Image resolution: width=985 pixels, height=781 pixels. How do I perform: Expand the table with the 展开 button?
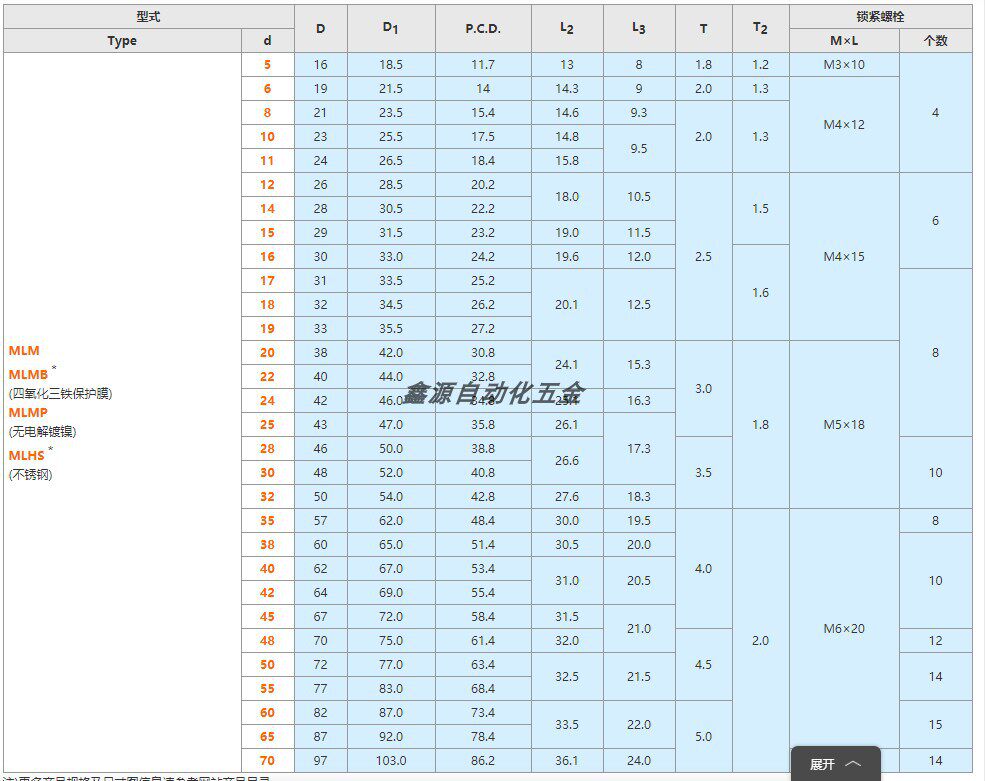[835, 763]
